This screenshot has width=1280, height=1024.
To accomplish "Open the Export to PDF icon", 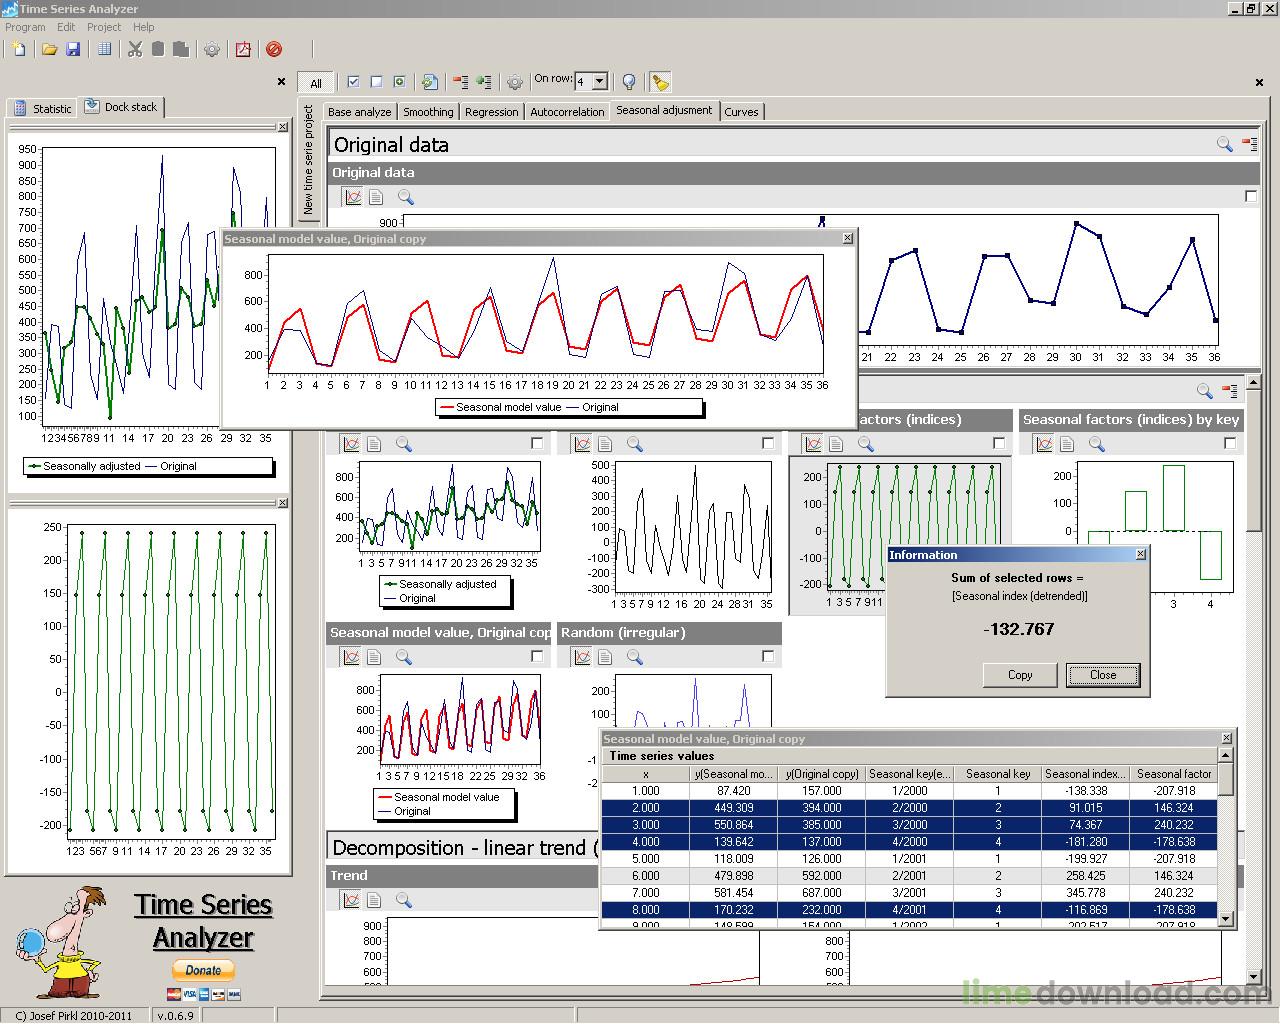I will (x=243, y=50).
